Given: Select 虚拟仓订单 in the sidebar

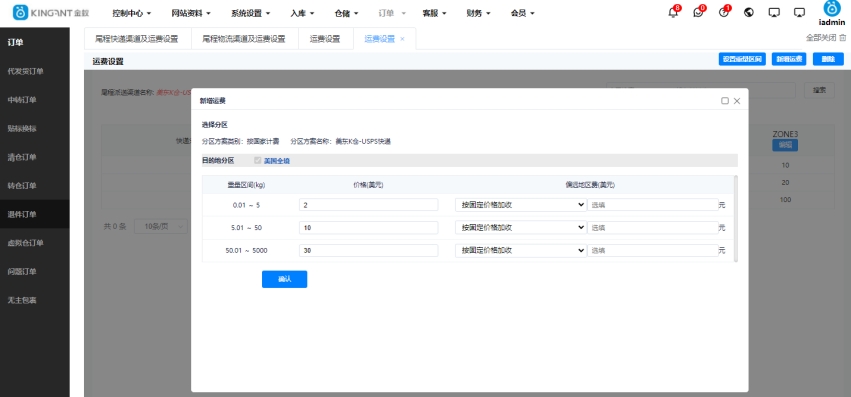Looking at the screenshot, I should click(35, 243).
